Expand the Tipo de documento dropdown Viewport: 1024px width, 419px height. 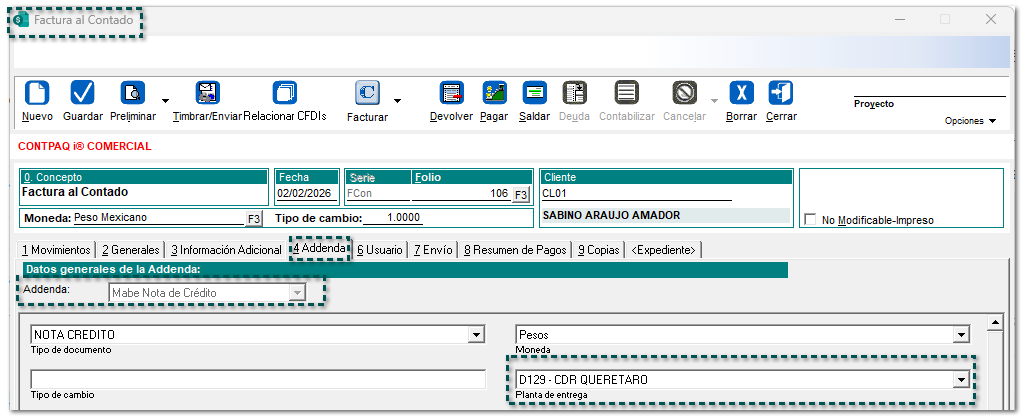click(x=474, y=335)
